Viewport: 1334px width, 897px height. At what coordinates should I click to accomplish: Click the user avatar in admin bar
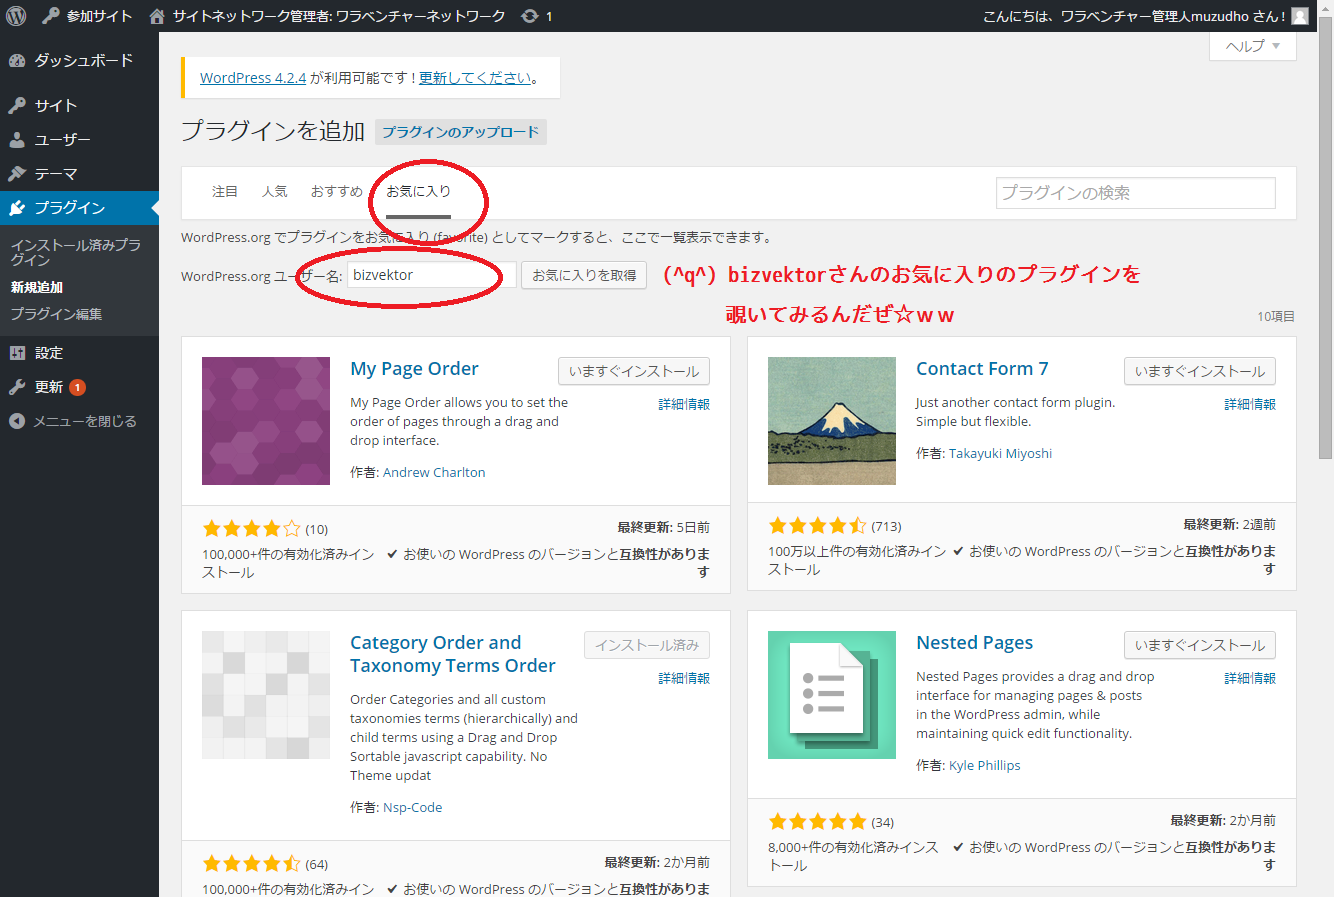1300,16
